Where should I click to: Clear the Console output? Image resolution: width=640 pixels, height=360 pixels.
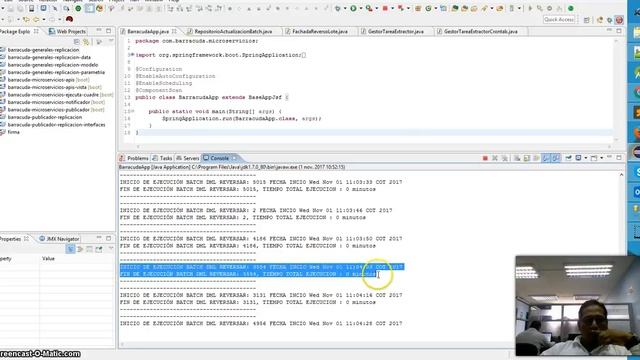pos(516,158)
